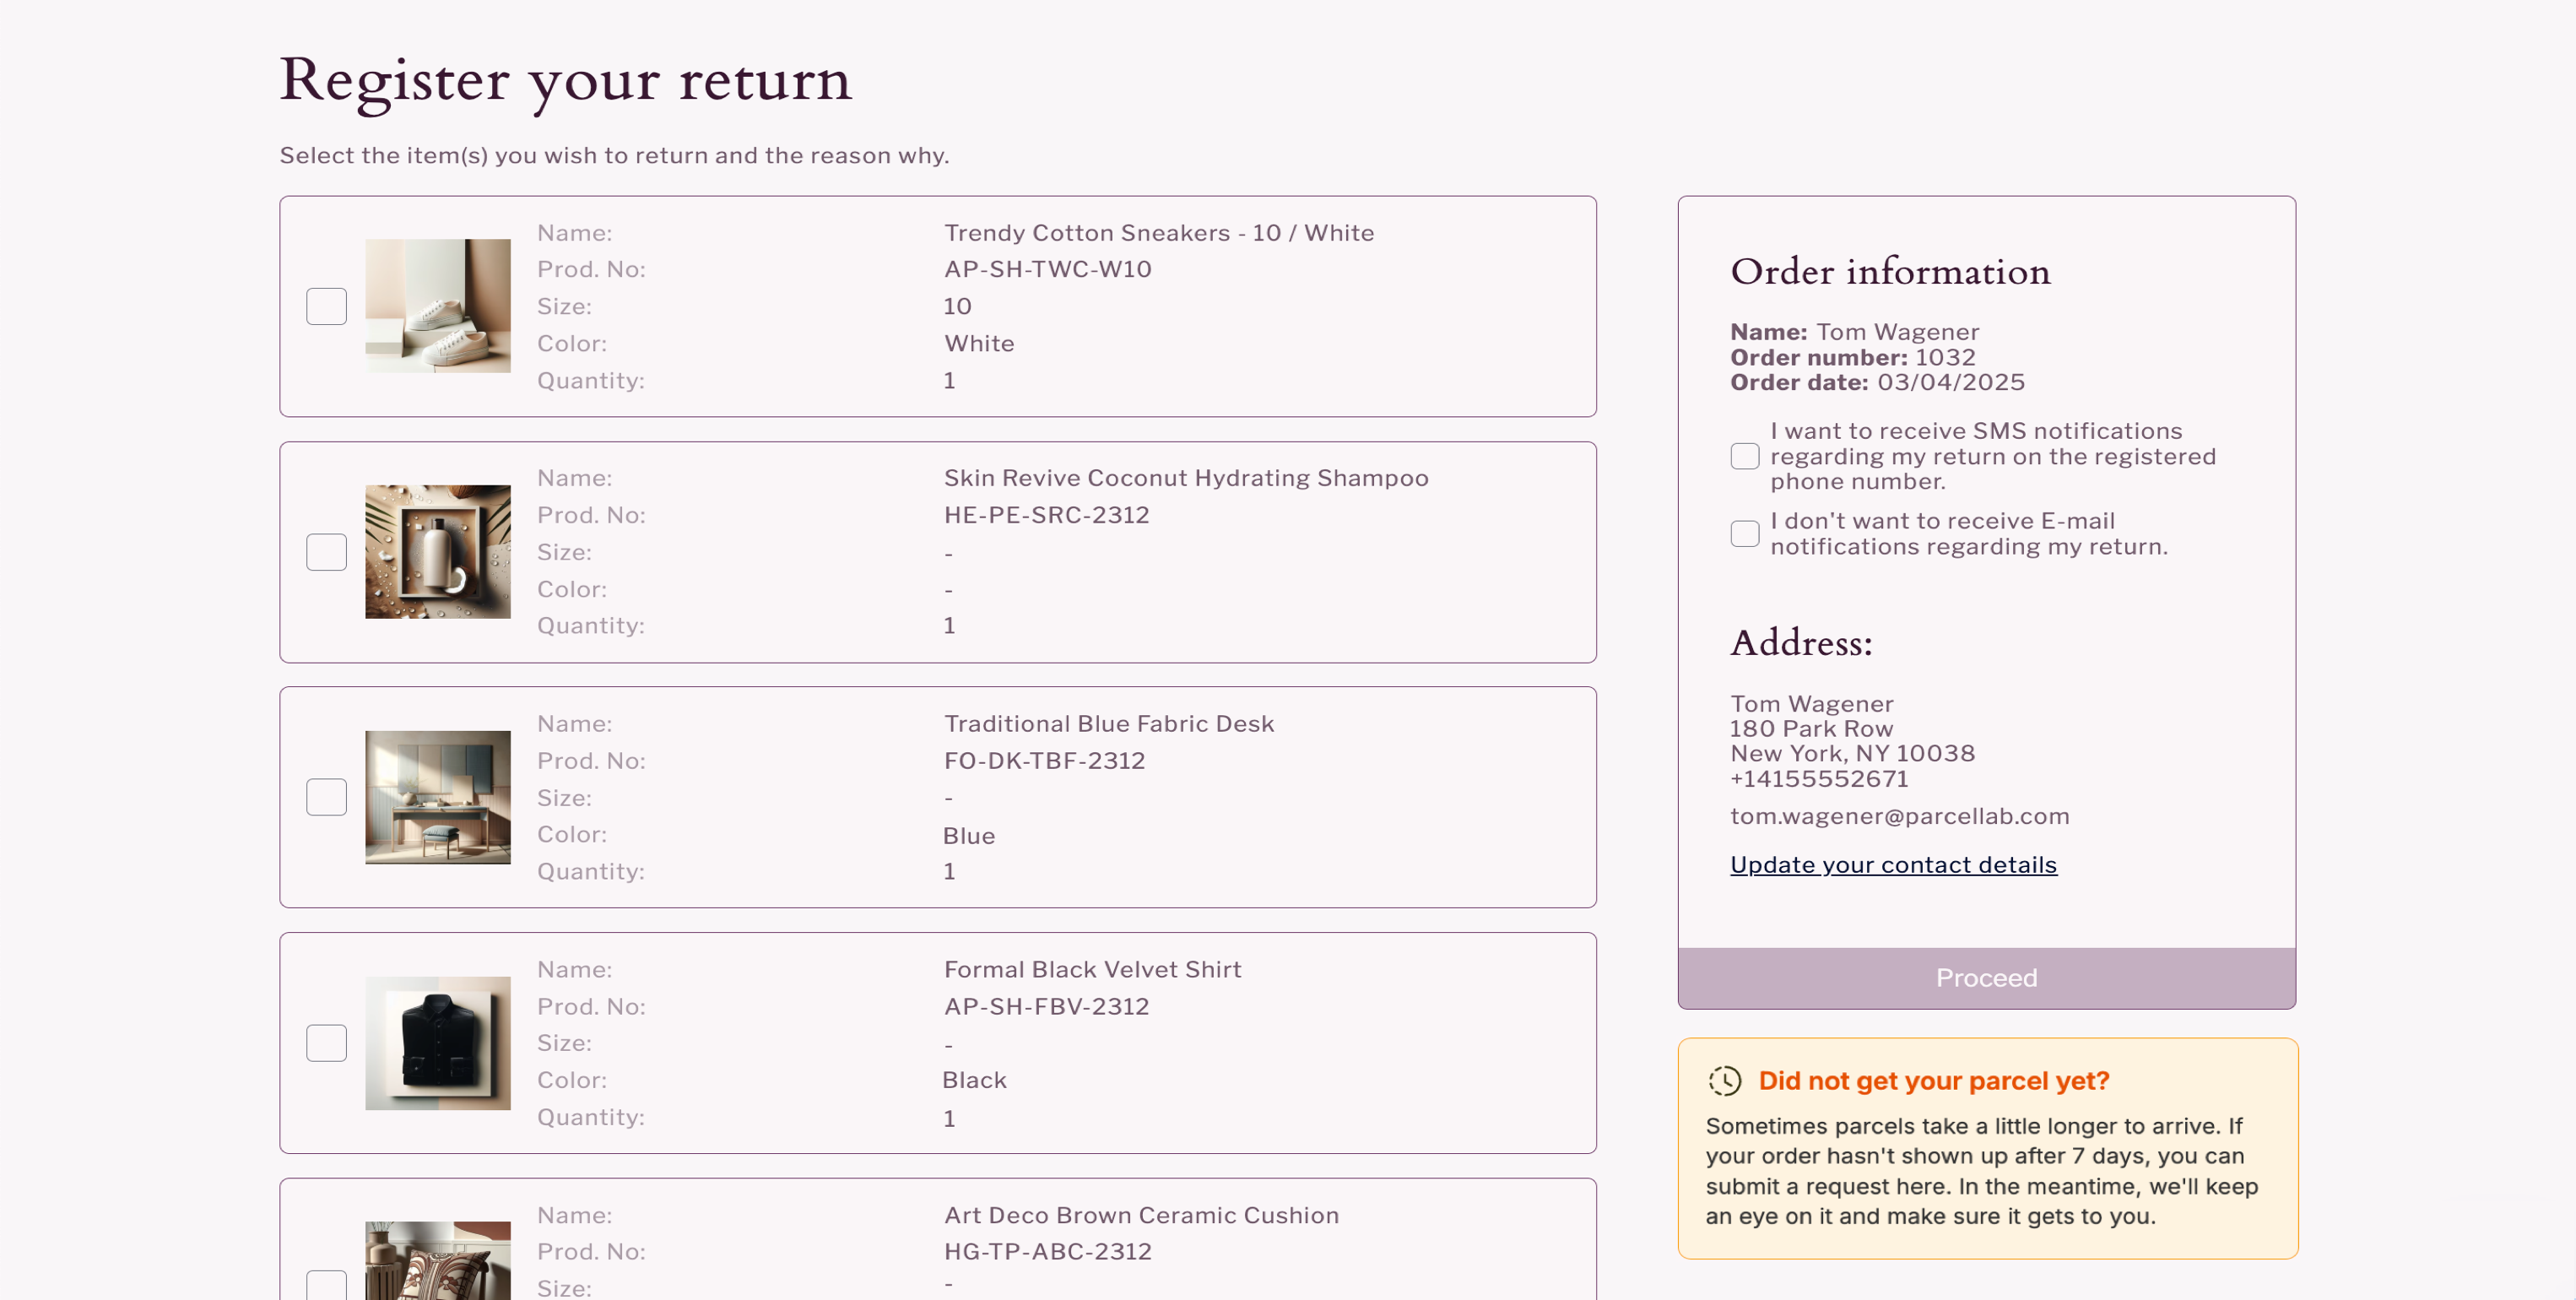Click the Trendy Cotton Sneakers product name
This screenshot has width=2576, height=1300.
[1158, 233]
